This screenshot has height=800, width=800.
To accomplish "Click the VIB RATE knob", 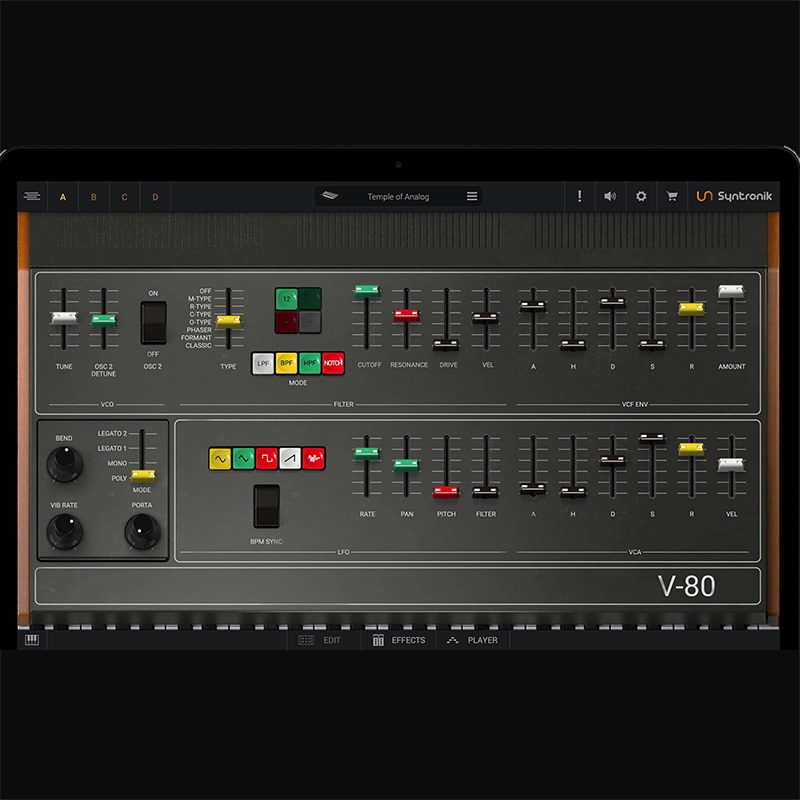I will [x=65, y=531].
